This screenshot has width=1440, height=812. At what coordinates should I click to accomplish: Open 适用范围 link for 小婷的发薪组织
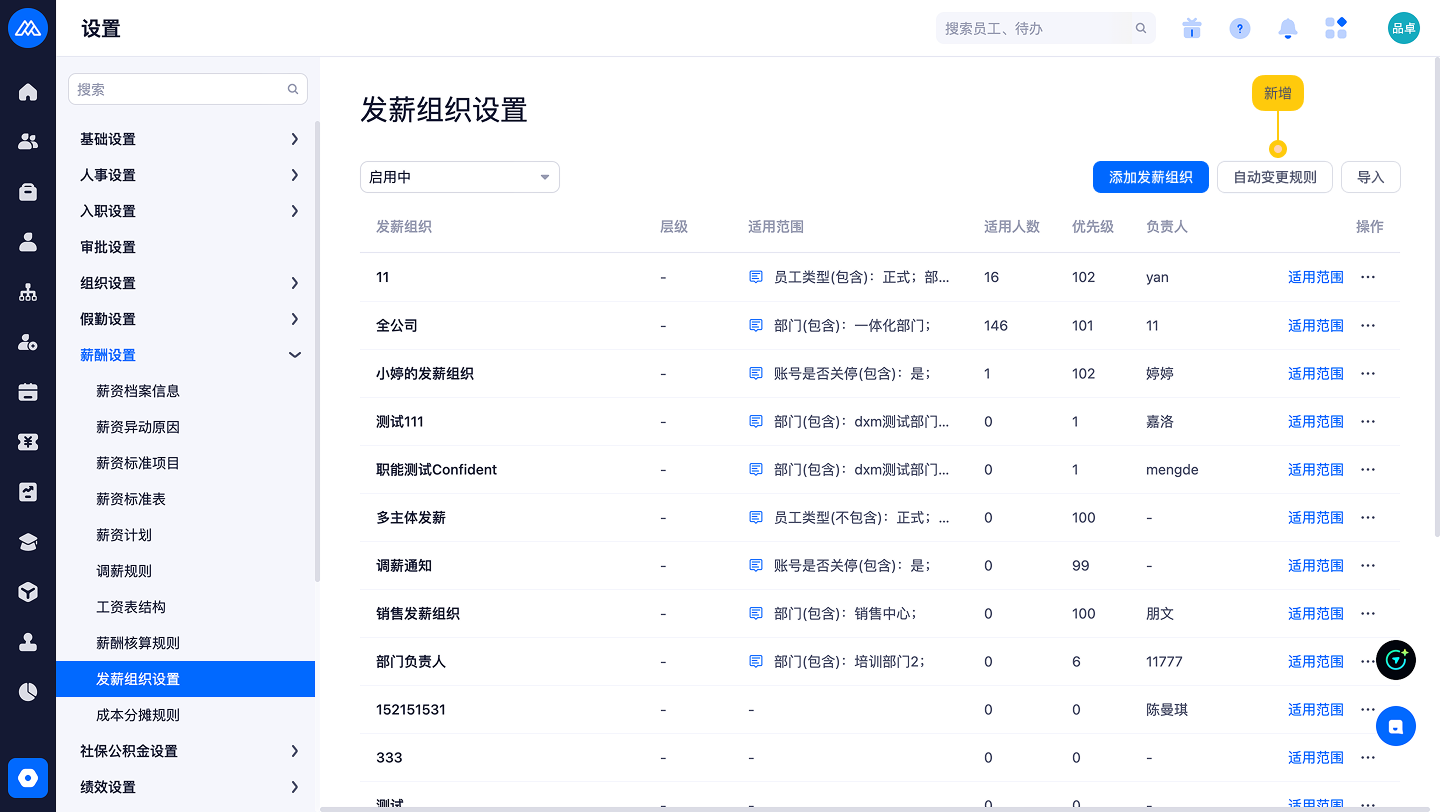point(1315,374)
